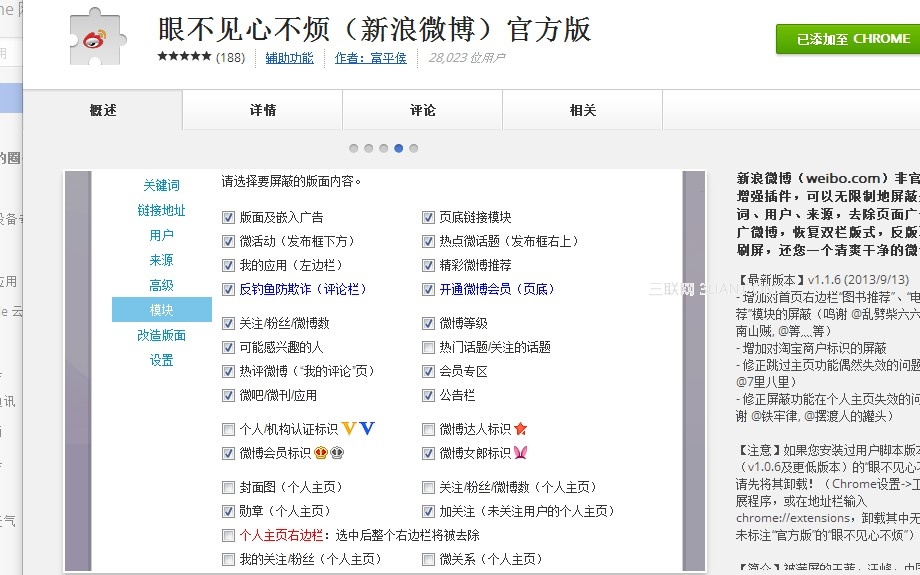Uncheck the 版面及嵌入广告 checkbox

pos(229,217)
